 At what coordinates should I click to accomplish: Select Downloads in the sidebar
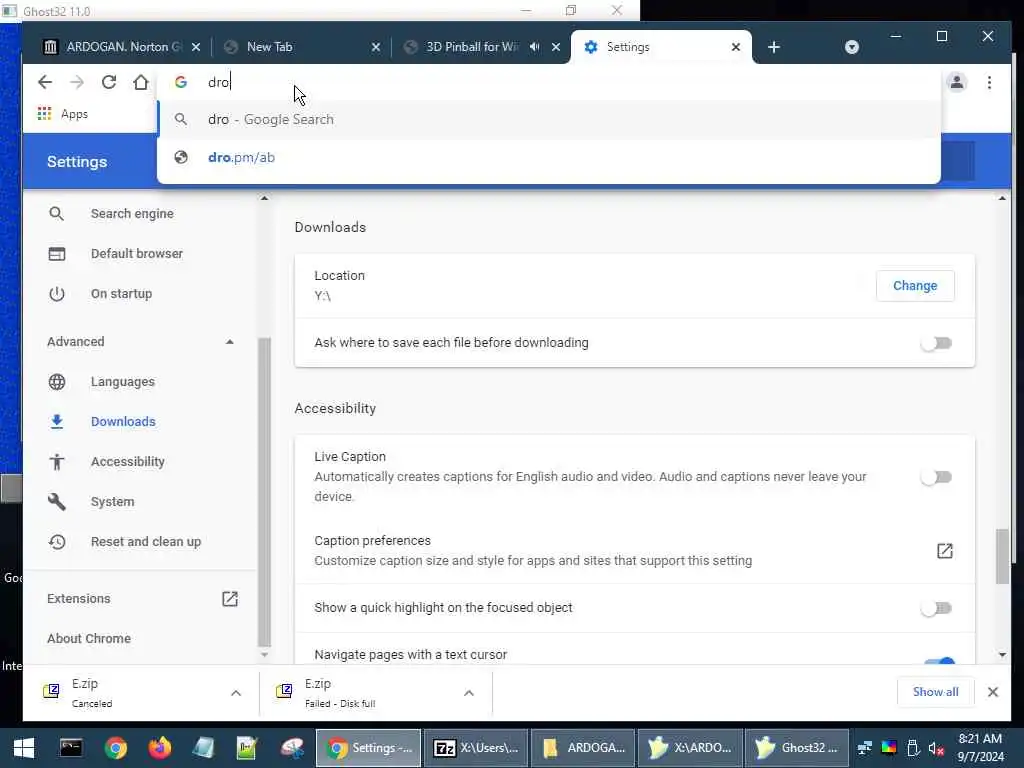[123, 422]
